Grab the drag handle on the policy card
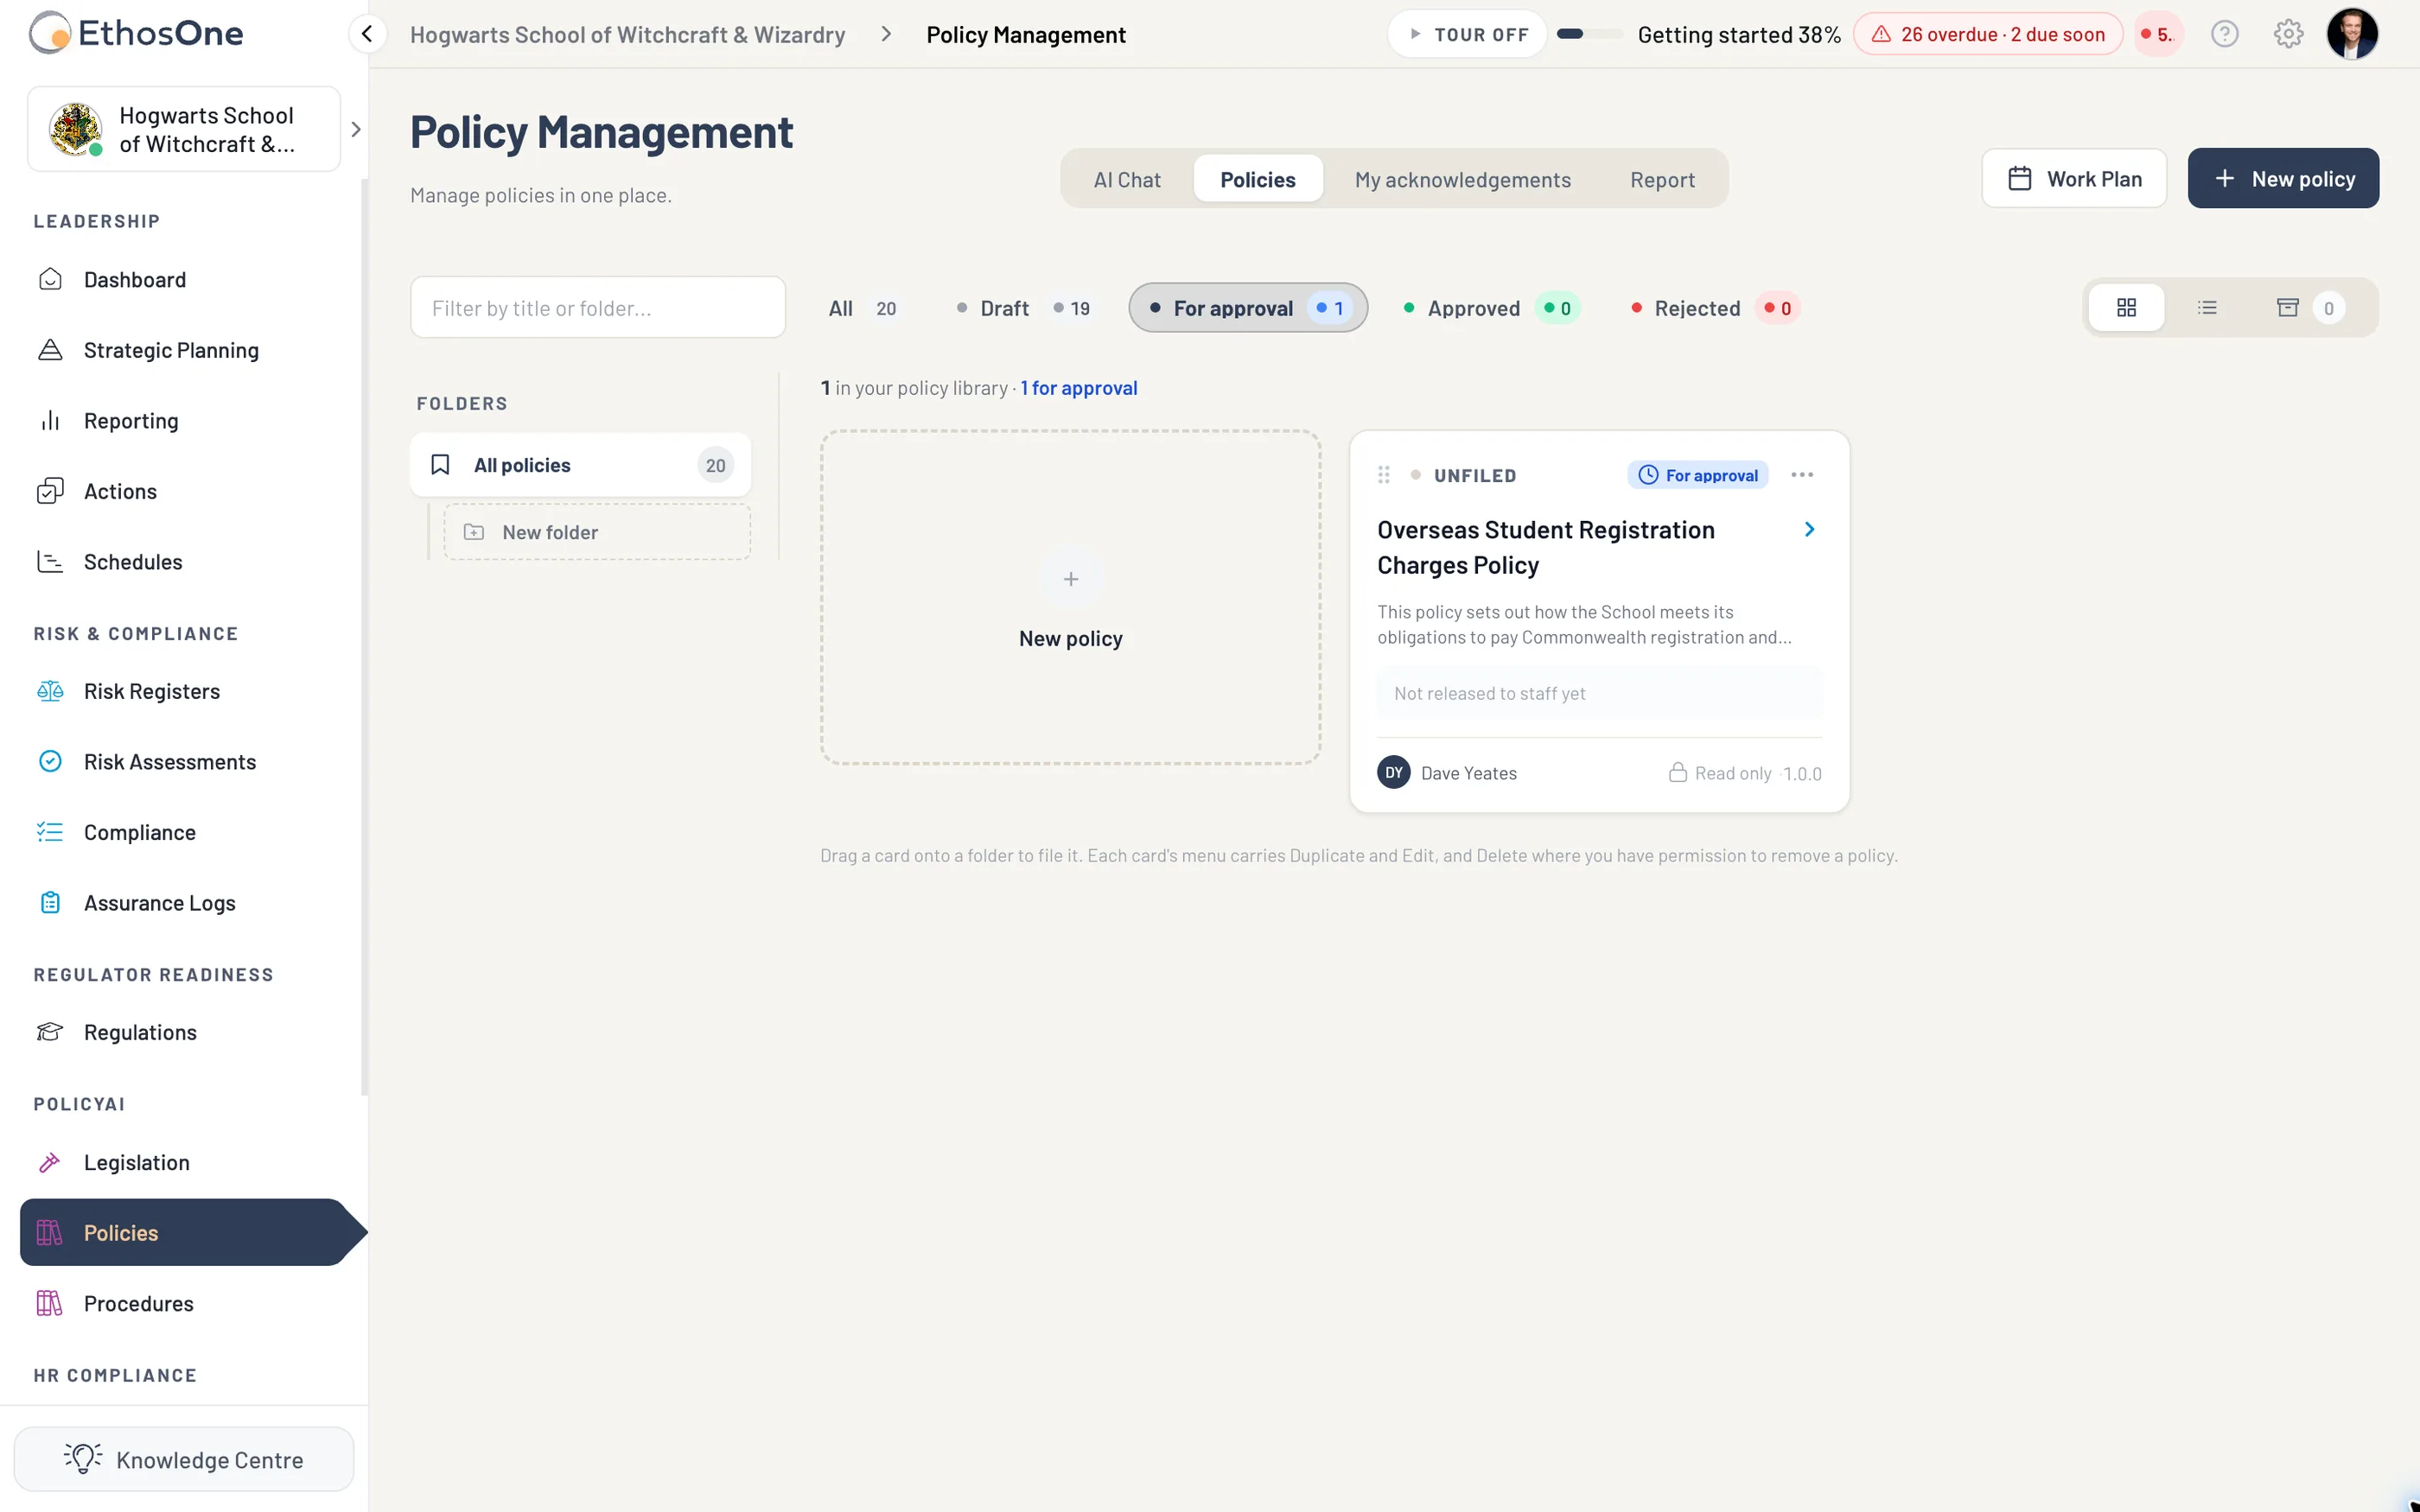The width and height of the screenshot is (2420, 1512). tap(1384, 475)
